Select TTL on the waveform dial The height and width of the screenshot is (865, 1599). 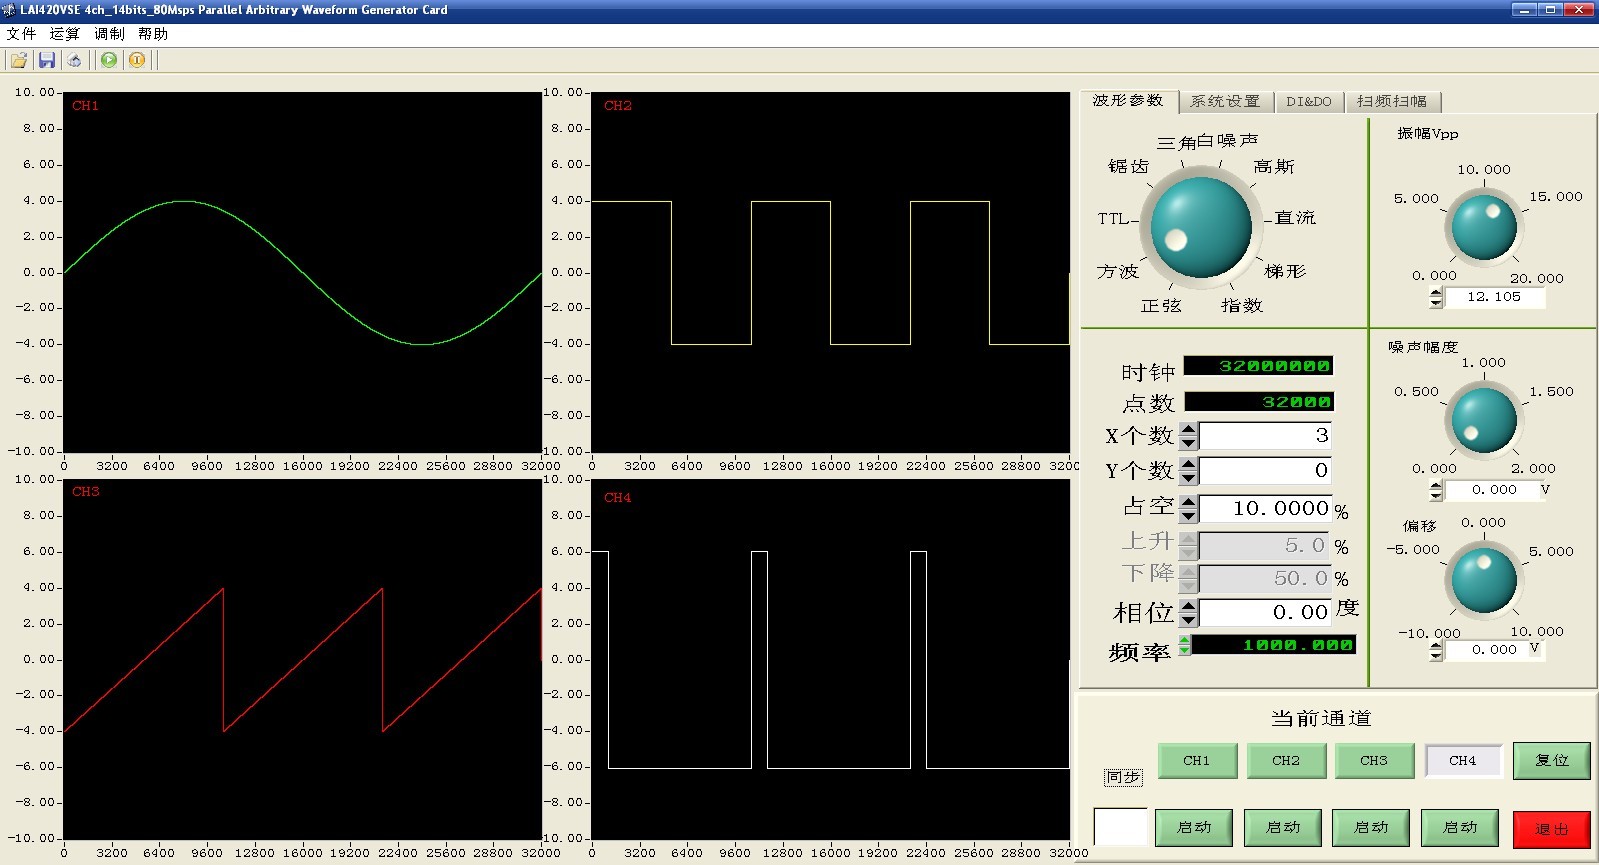point(1113,219)
